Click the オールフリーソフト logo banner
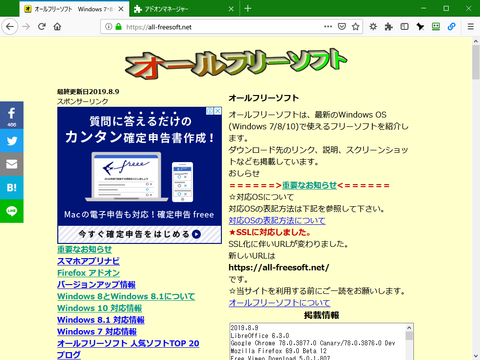Screen dimensions: 480x360 coord(236,64)
